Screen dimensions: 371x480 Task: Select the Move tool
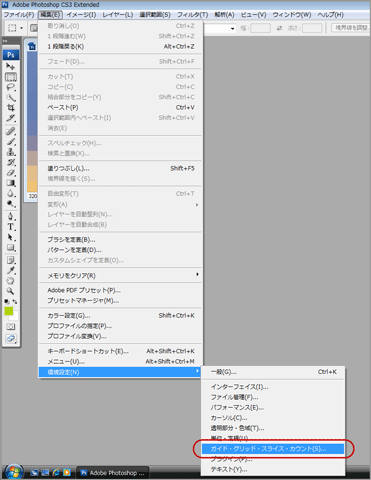(x=11, y=66)
